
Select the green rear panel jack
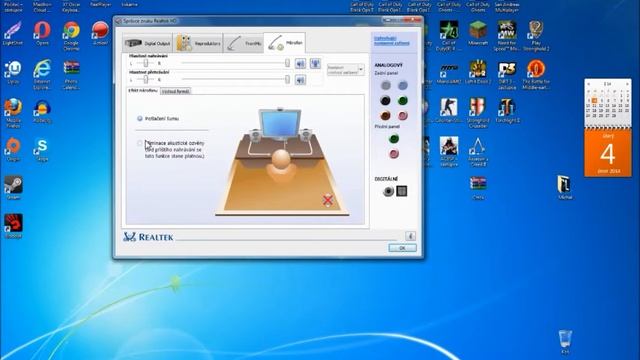402,100
